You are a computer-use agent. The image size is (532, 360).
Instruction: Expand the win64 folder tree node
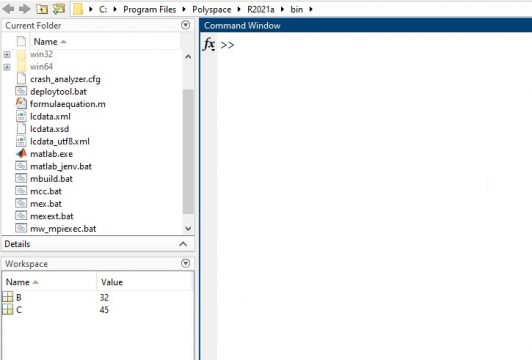coord(7,67)
